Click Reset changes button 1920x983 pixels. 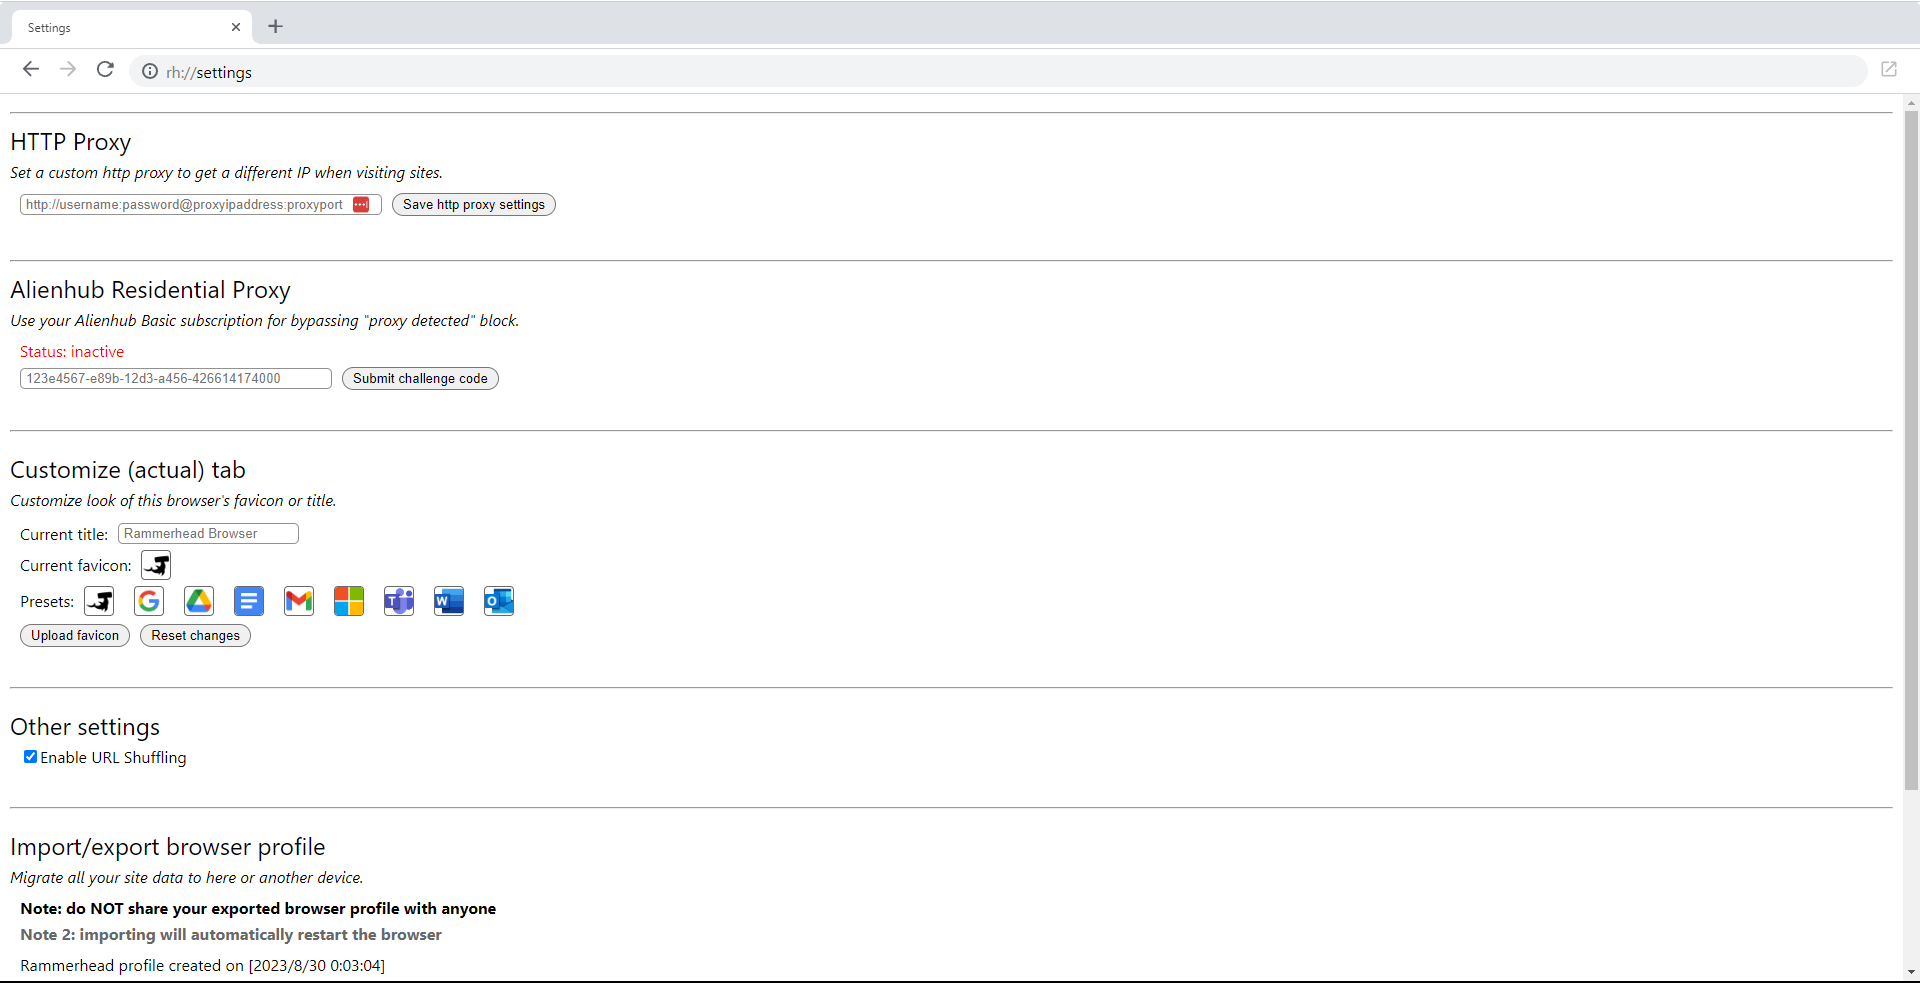[195, 636]
